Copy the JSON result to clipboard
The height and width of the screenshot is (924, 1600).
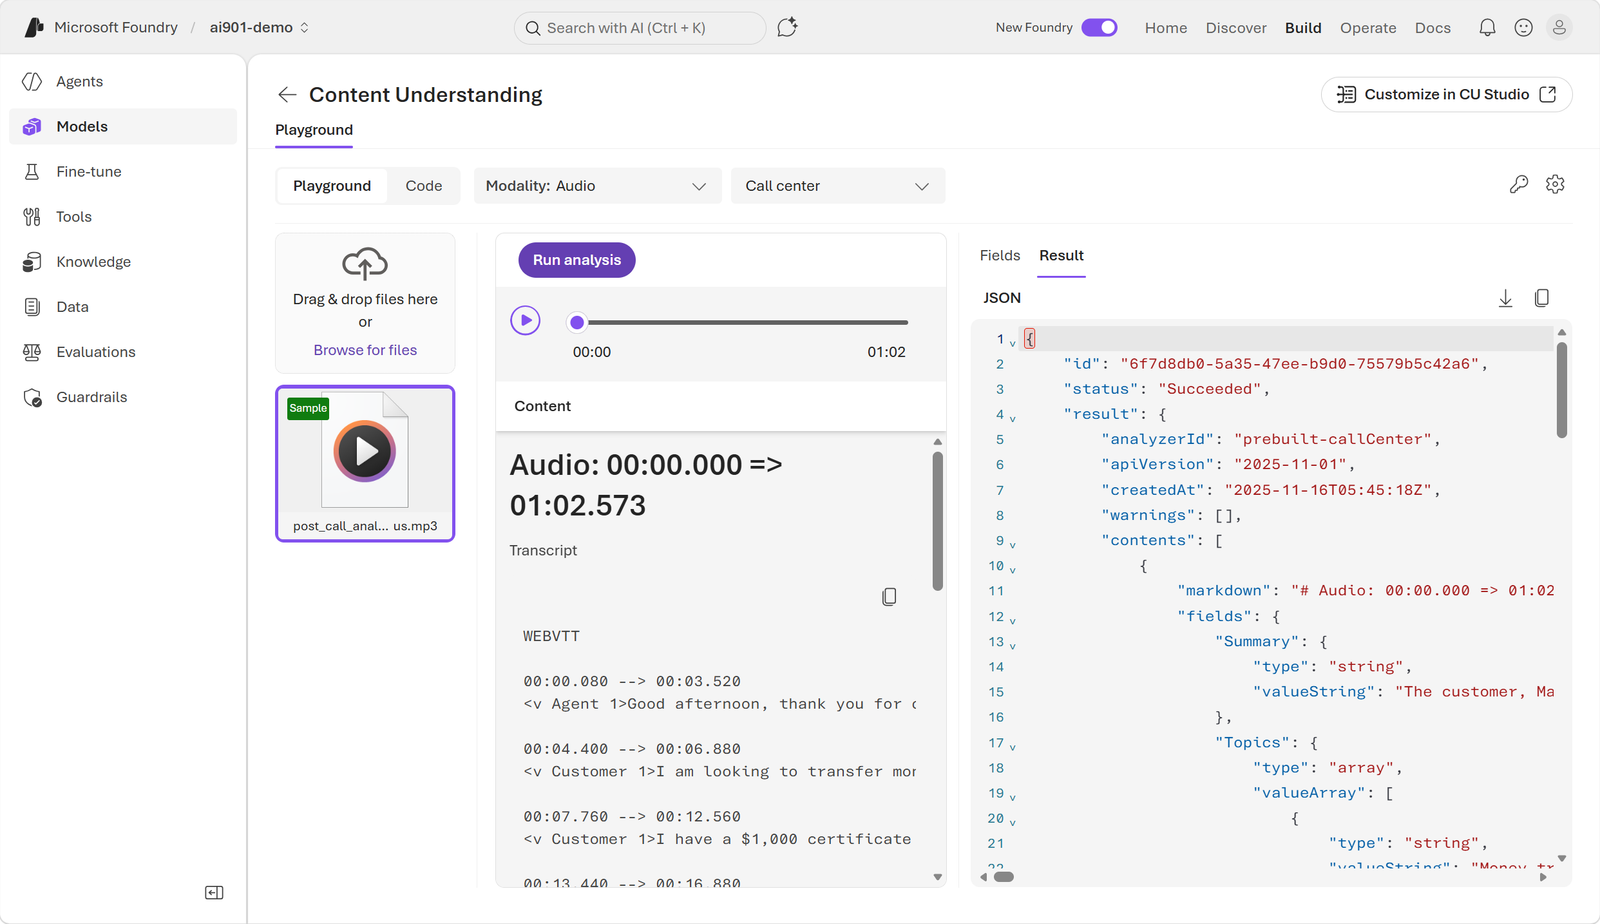click(1542, 298)
